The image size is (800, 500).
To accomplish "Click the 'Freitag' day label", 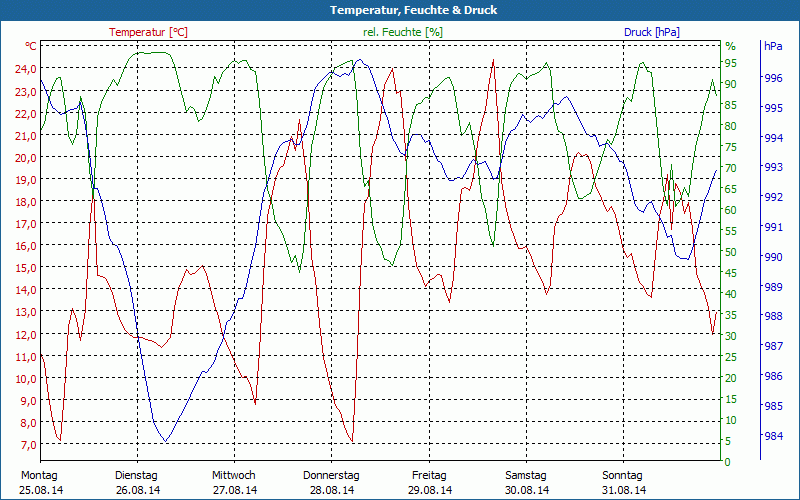I will tap(429, 476).
